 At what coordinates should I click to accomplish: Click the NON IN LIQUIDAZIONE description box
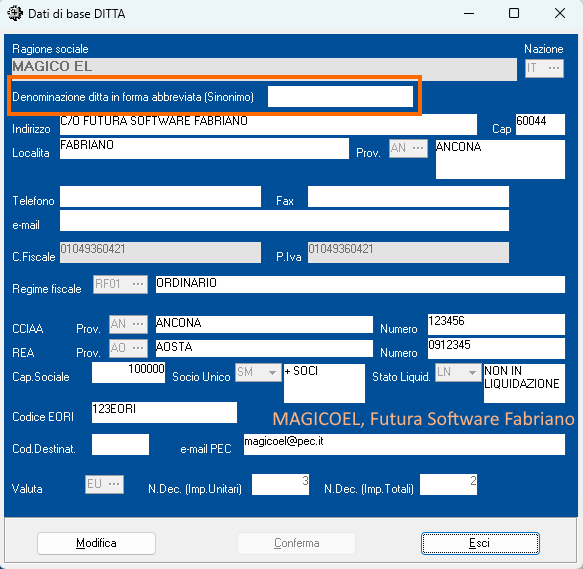click(x=524, y=383)
